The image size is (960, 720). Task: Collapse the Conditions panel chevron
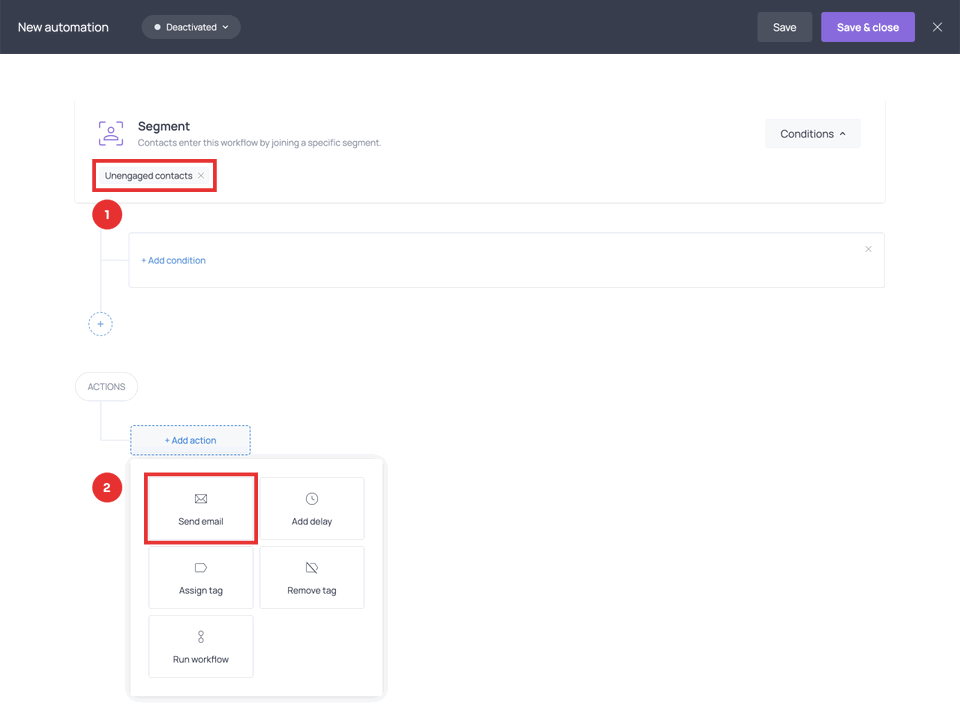pyautogui.click(x=843, y=133)
